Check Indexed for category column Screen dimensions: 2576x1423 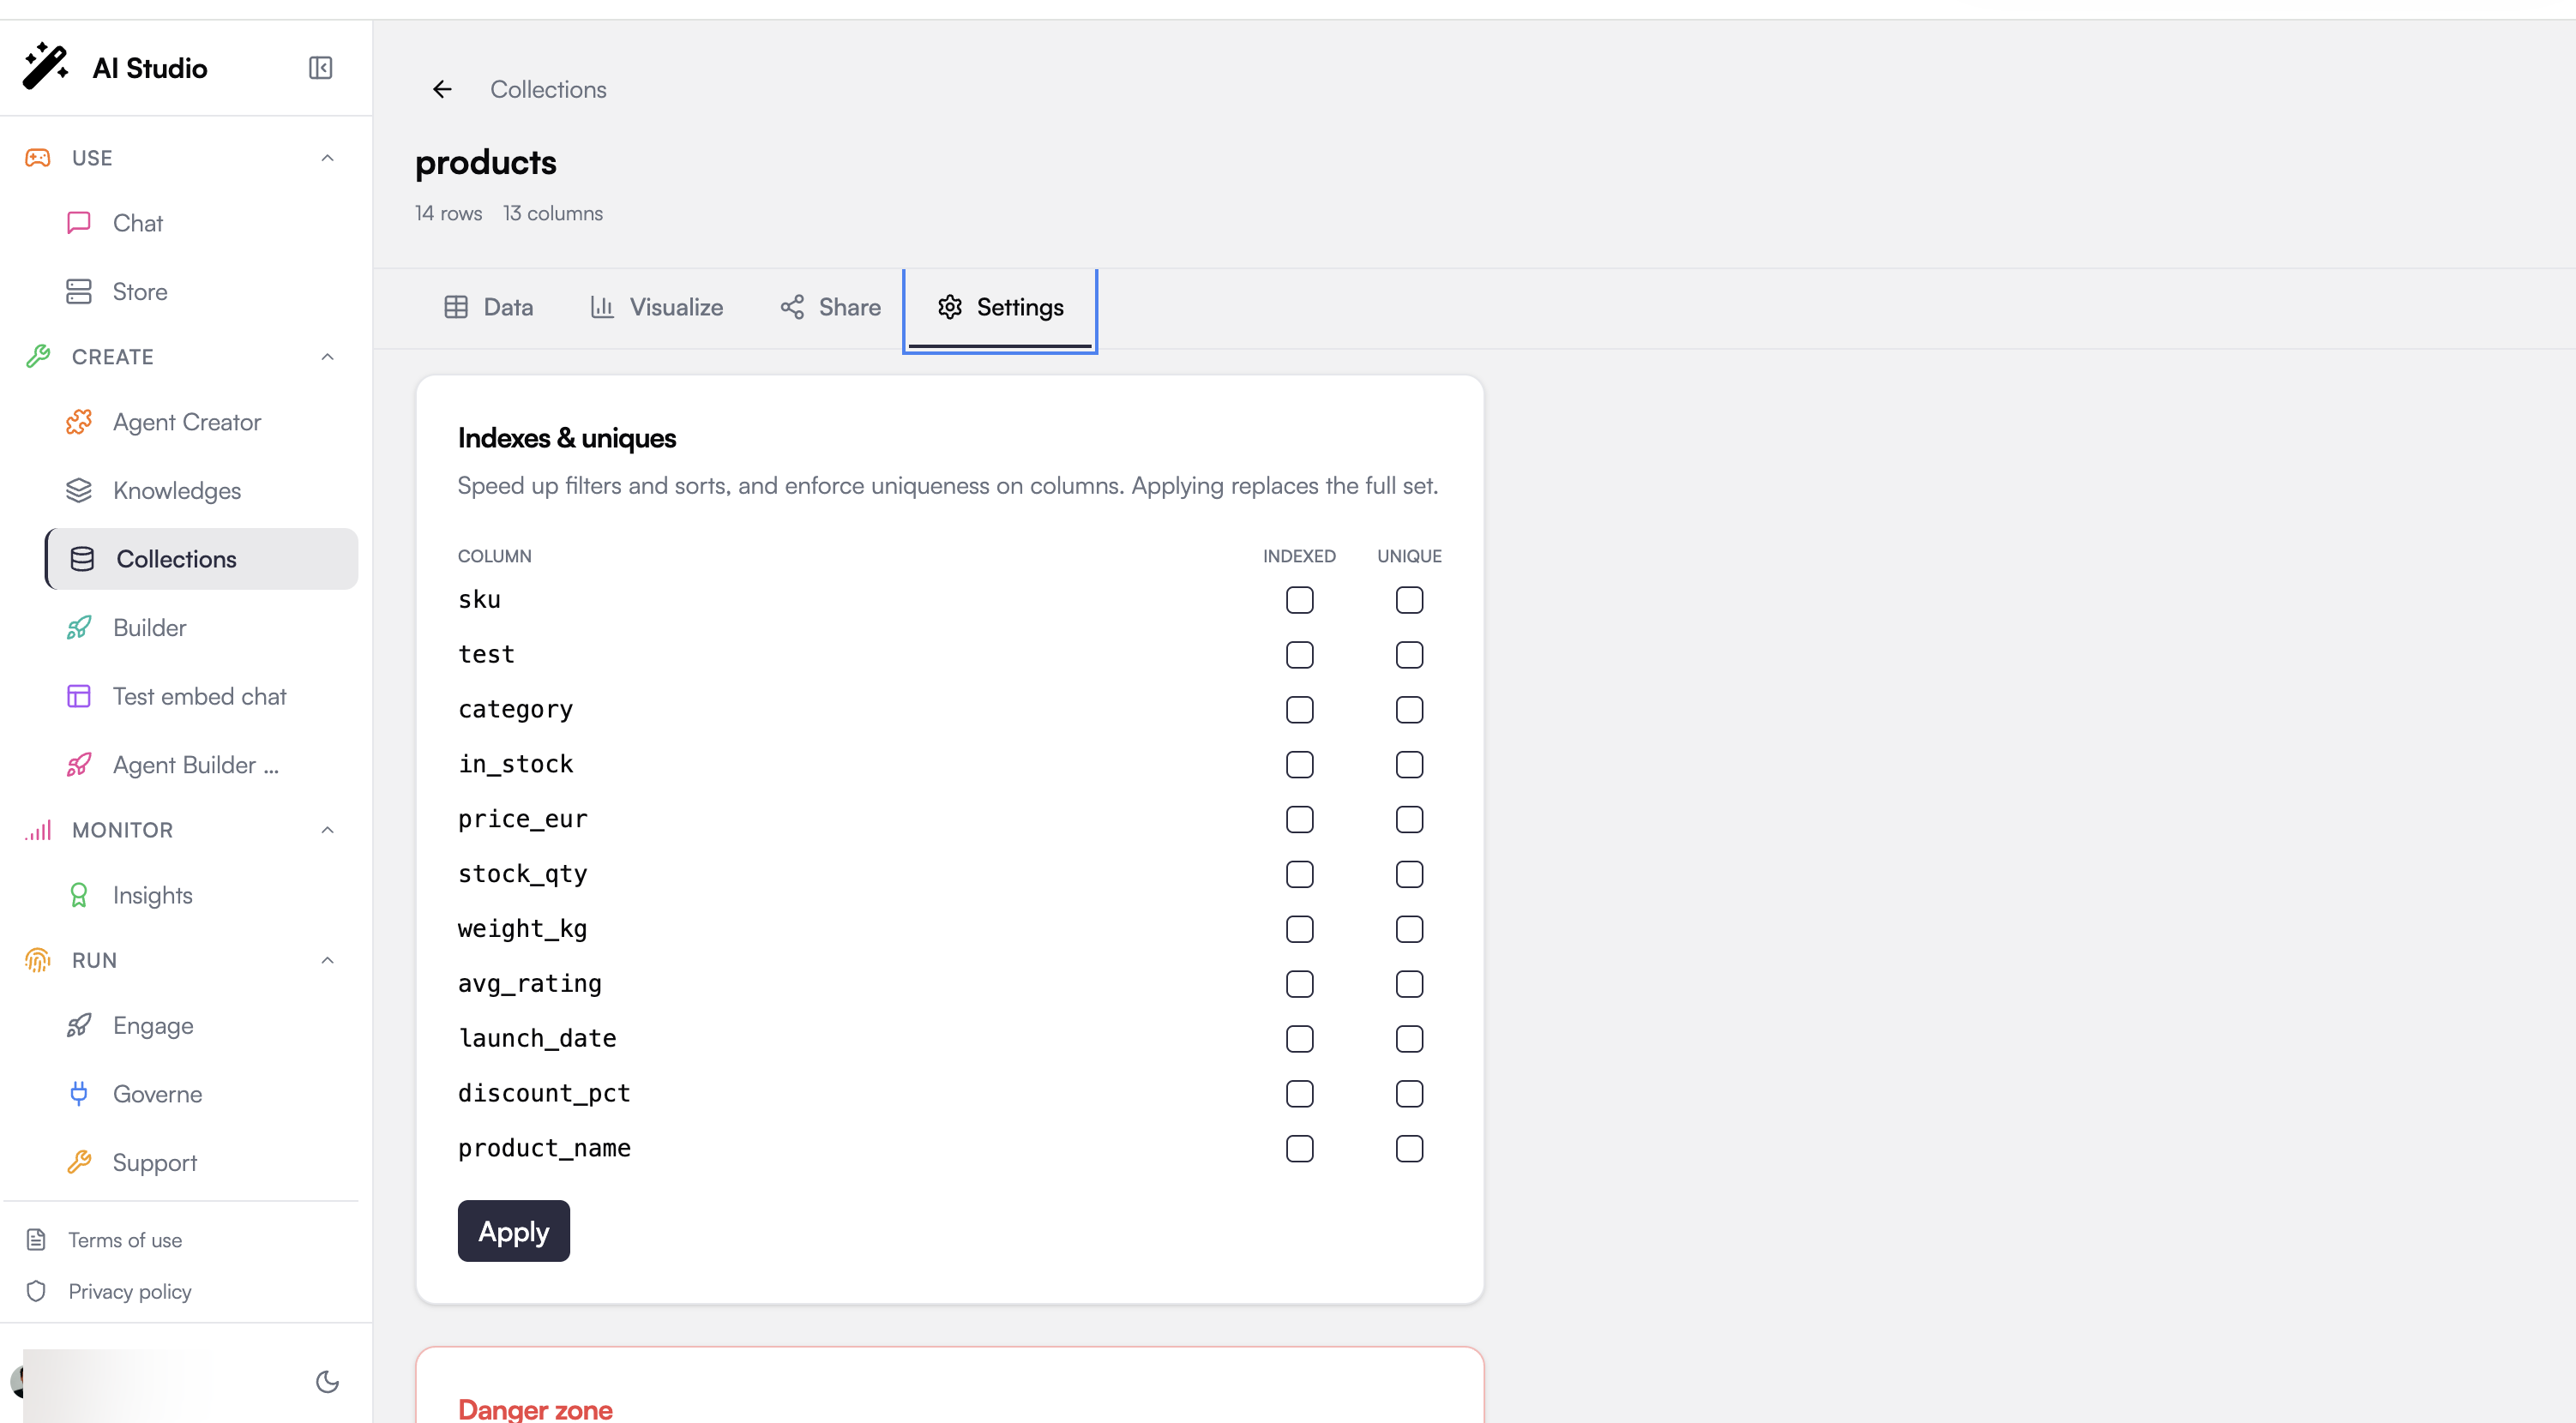1299,710
